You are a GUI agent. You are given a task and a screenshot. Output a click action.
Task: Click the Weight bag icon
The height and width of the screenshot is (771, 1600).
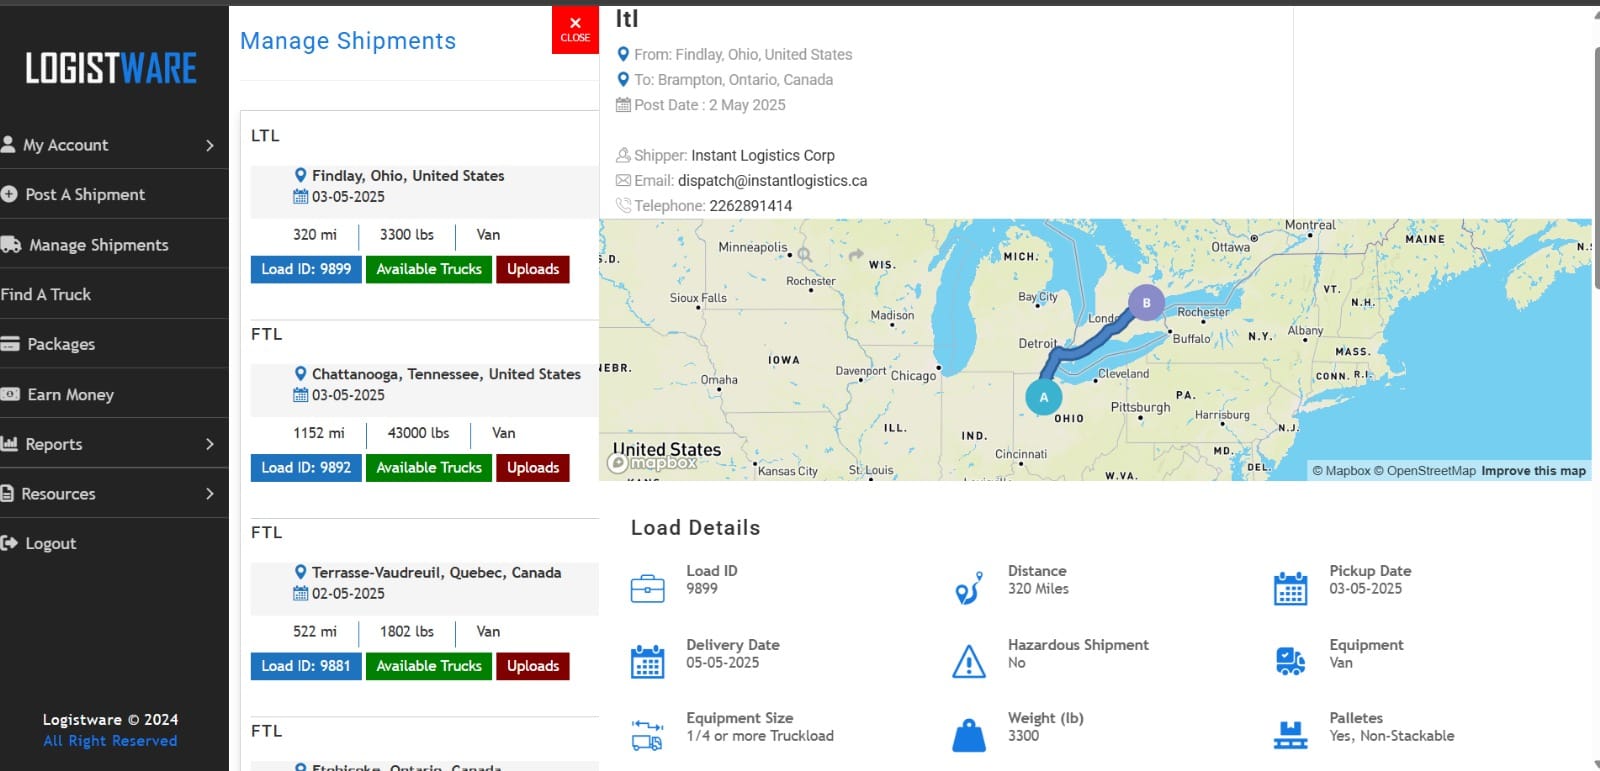968,735
